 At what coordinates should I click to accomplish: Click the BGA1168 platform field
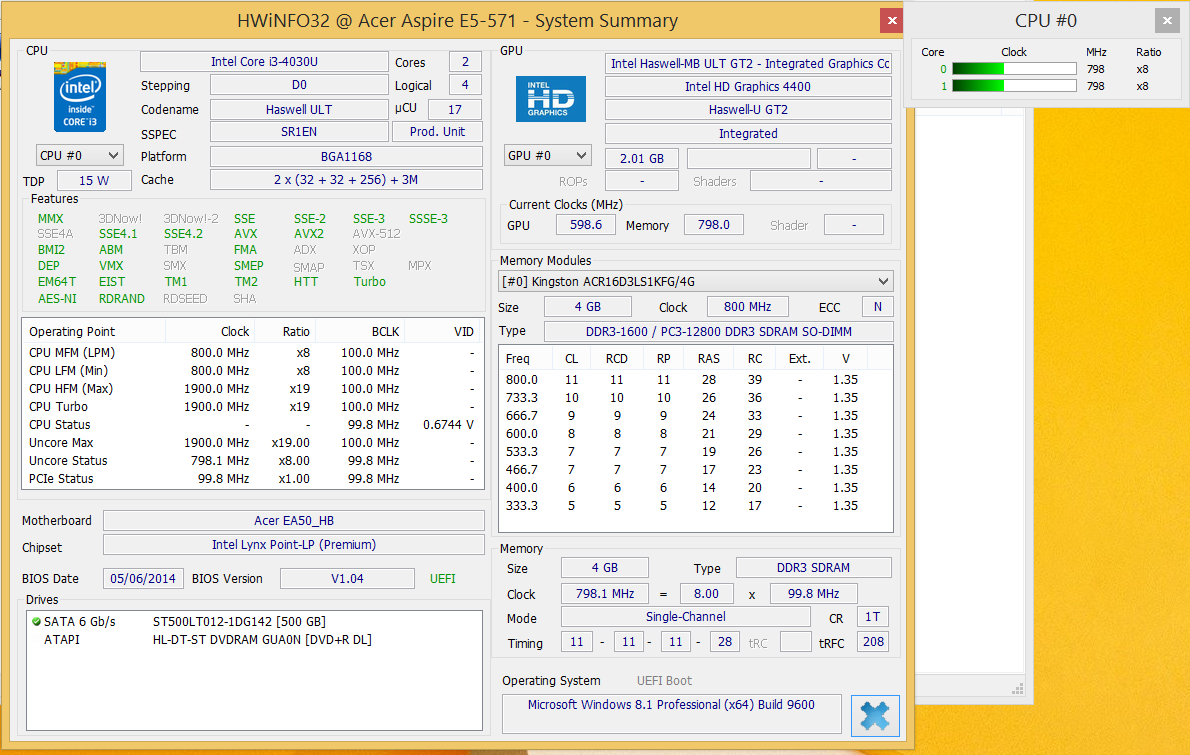click(346, 156)
